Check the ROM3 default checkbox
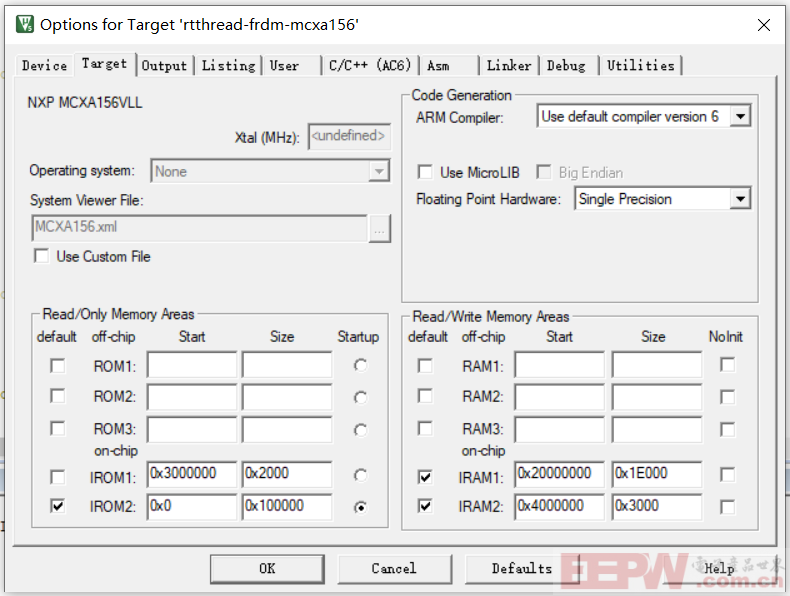This screenshot has width=790, height=596. click(x=57, y=428)
